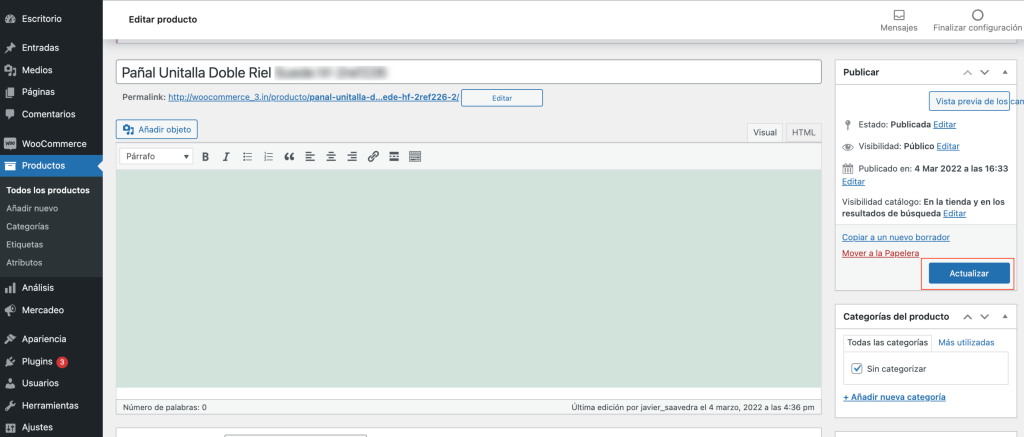Image resolution: width=1024 pixels, height=437 pixels.
Task: Click Editar button next to permalink
Action: coord(502,98)
